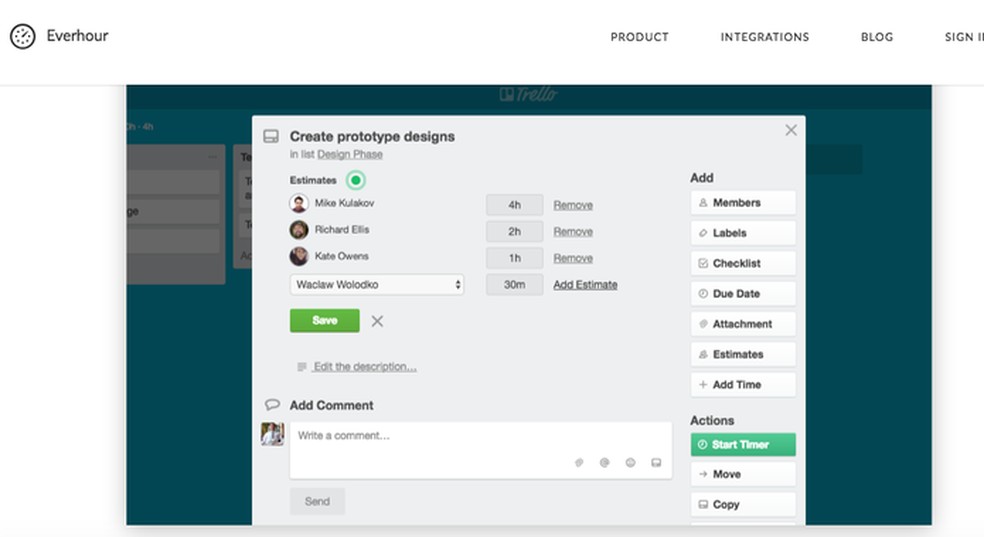Click Kate Owens' avatar
The width and height of the screenshot is (984, 537).
pos(299,257)
